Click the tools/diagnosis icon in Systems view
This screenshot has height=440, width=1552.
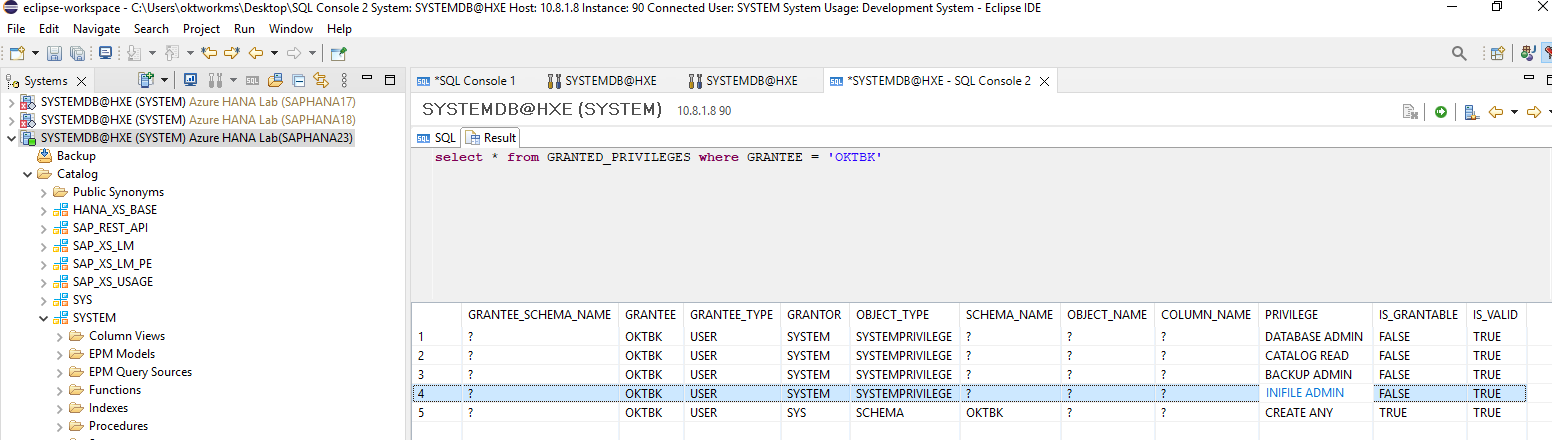(214, 80)
